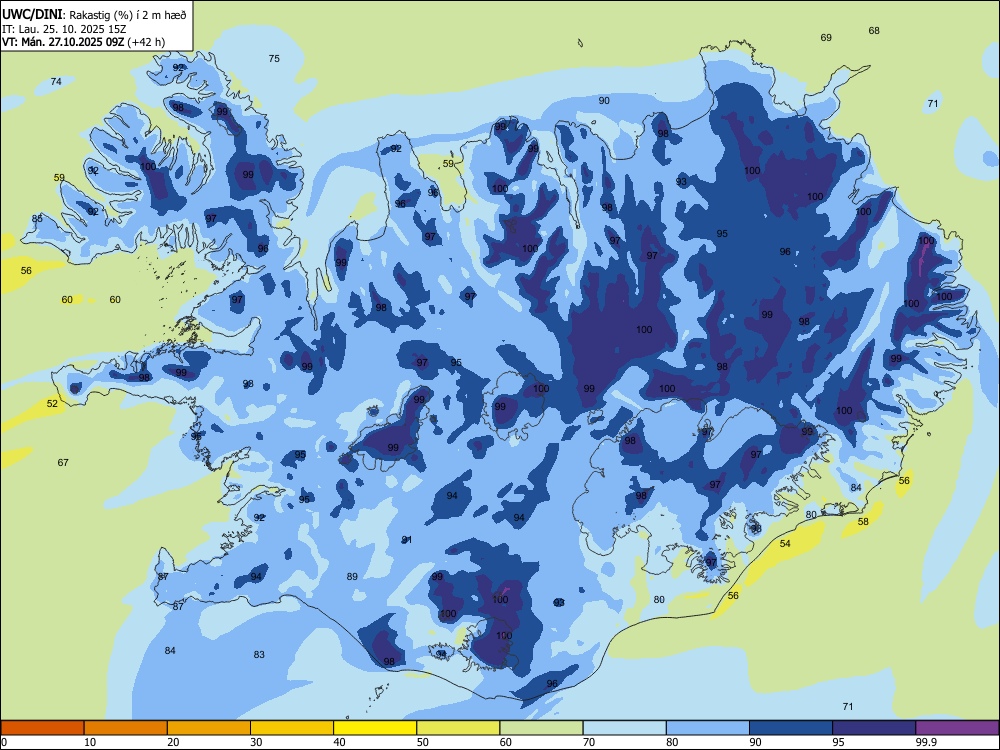Select the 50–60 yellow-green legend swatch
1000x750 pixels.
click(x=458, y=728)
